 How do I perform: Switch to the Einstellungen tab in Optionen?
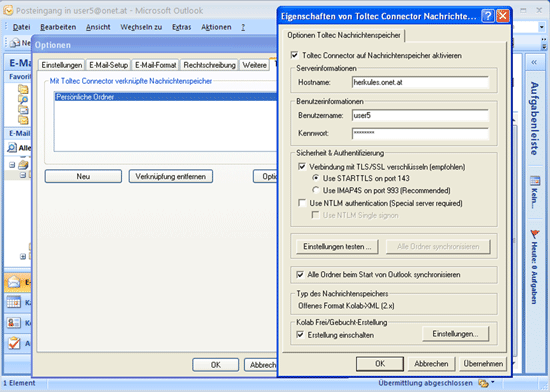tap(61, 65)
